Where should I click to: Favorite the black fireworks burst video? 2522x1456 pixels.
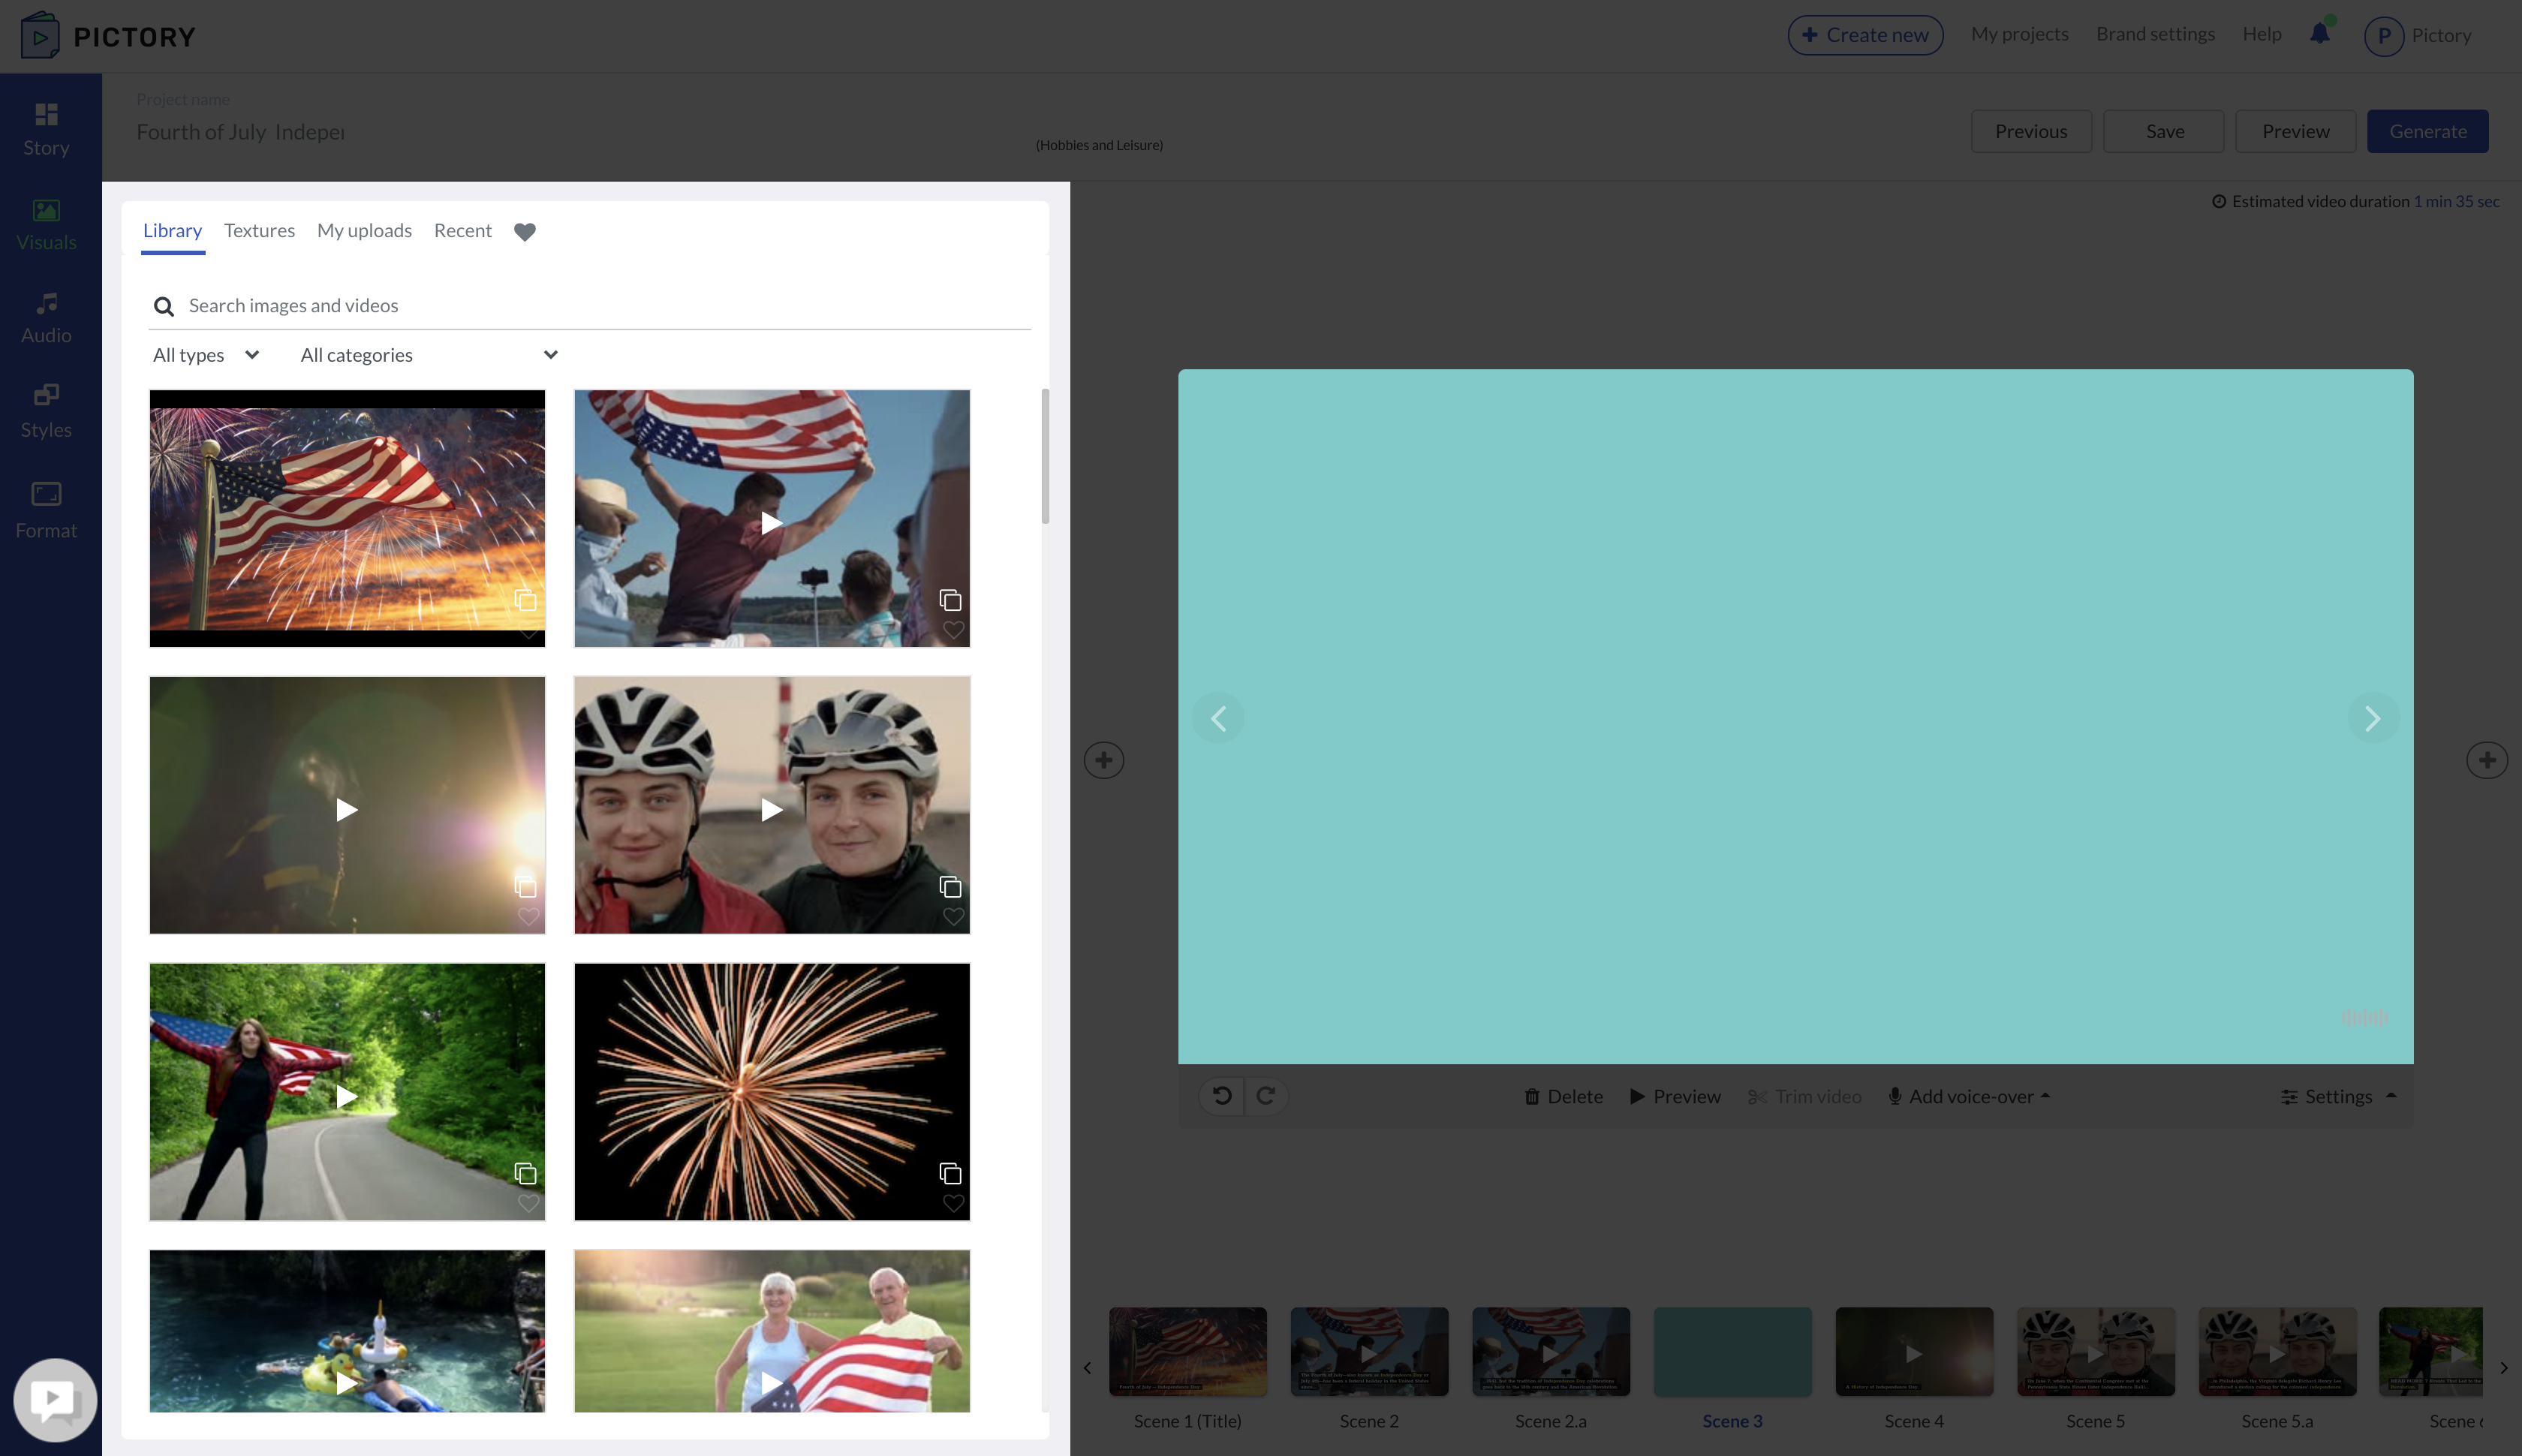pos(953,1204)
